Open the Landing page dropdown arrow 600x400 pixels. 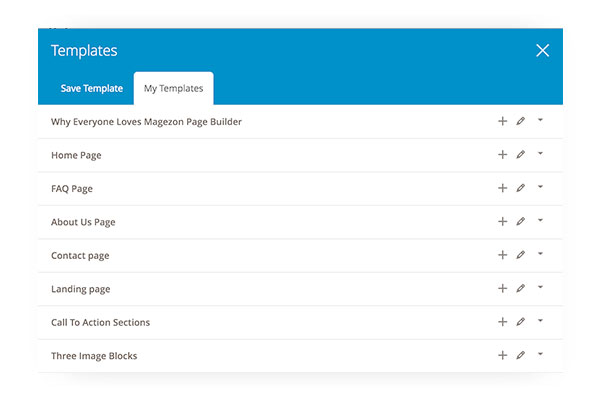(540, 287)
